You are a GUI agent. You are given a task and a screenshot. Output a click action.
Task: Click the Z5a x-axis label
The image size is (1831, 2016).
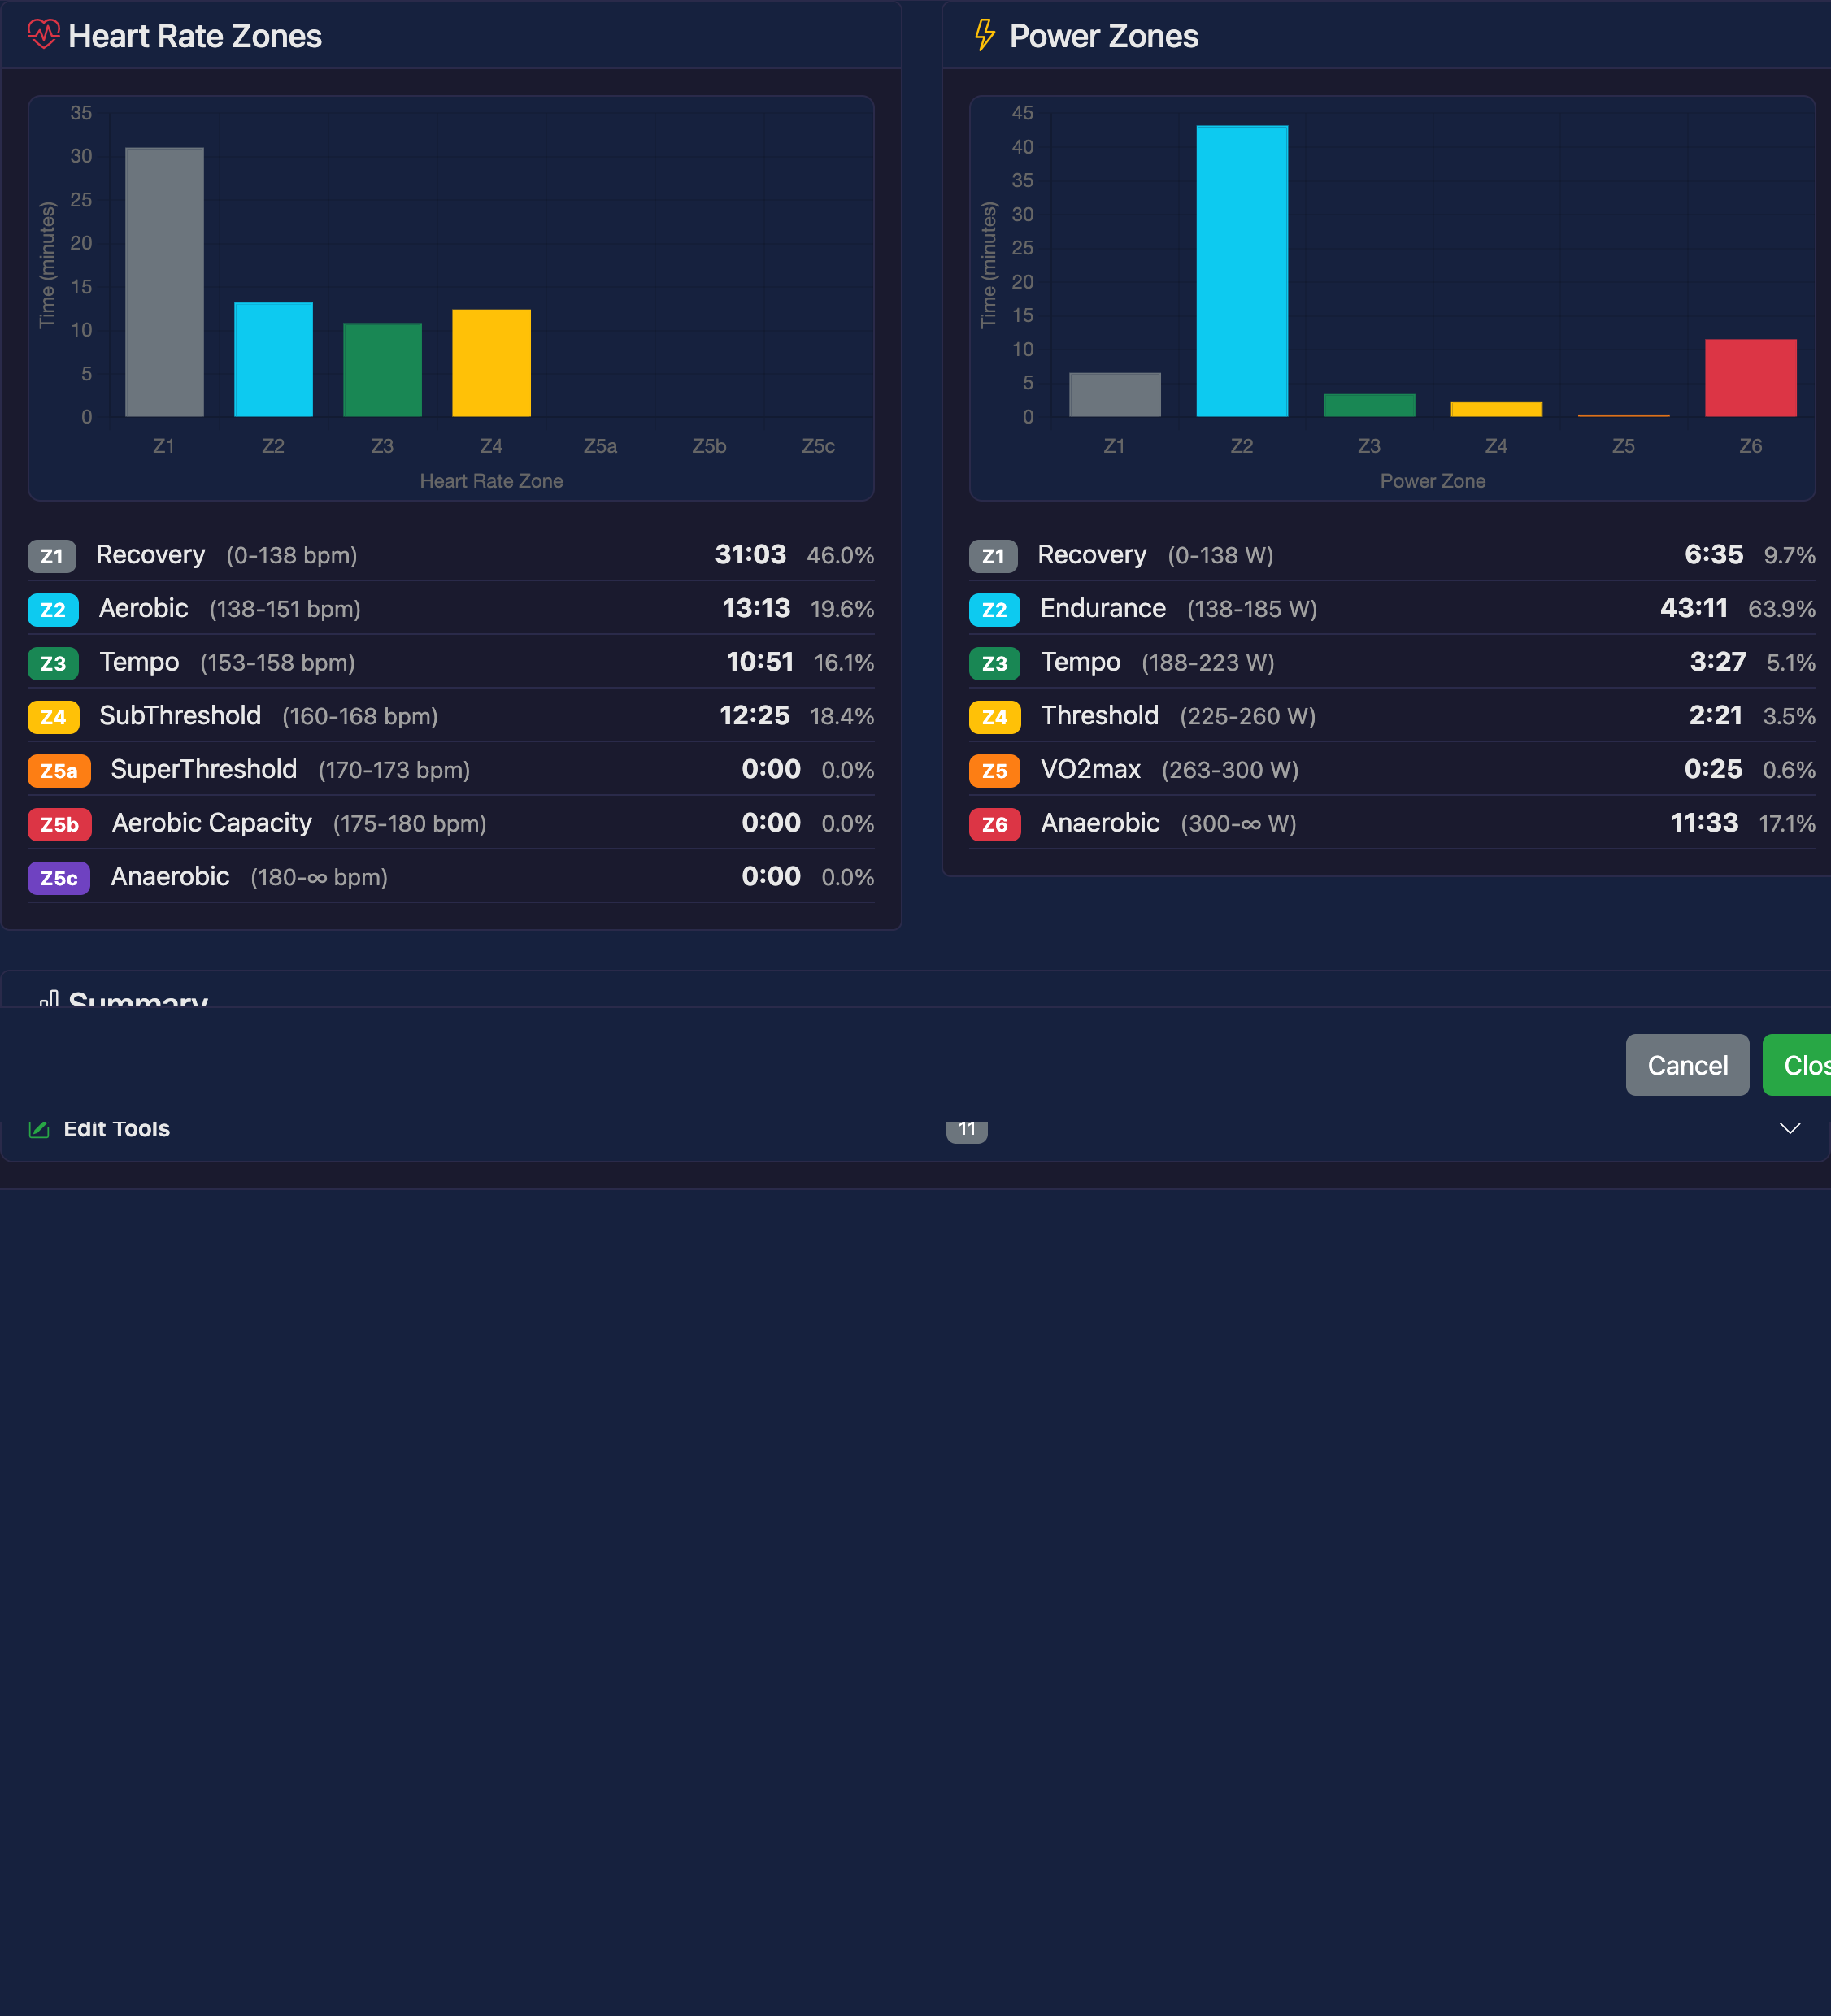click(600, 446)
